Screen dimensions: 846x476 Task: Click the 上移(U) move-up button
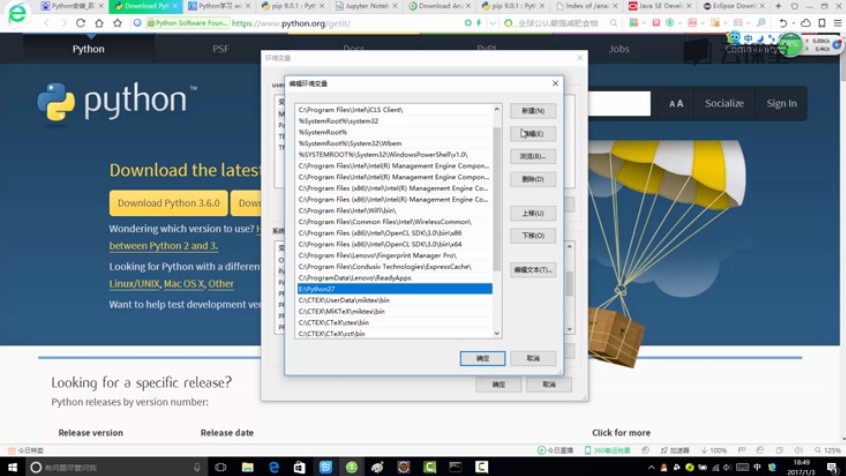(x=533, y=213)
